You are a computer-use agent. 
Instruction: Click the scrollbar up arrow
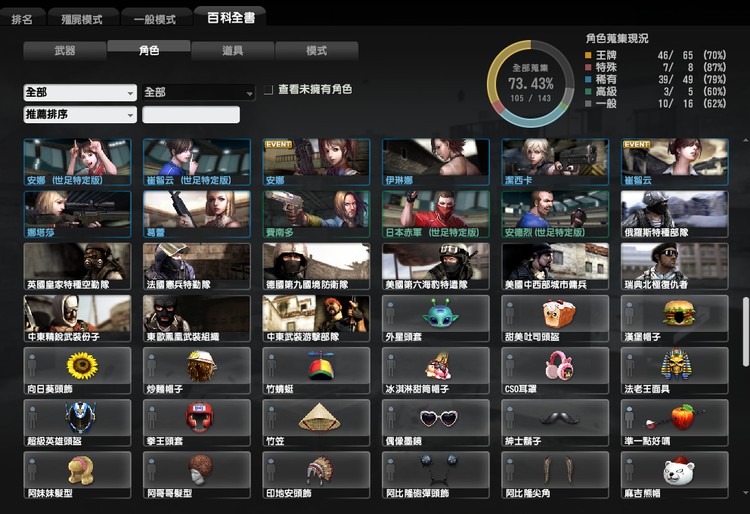(745, 141)
